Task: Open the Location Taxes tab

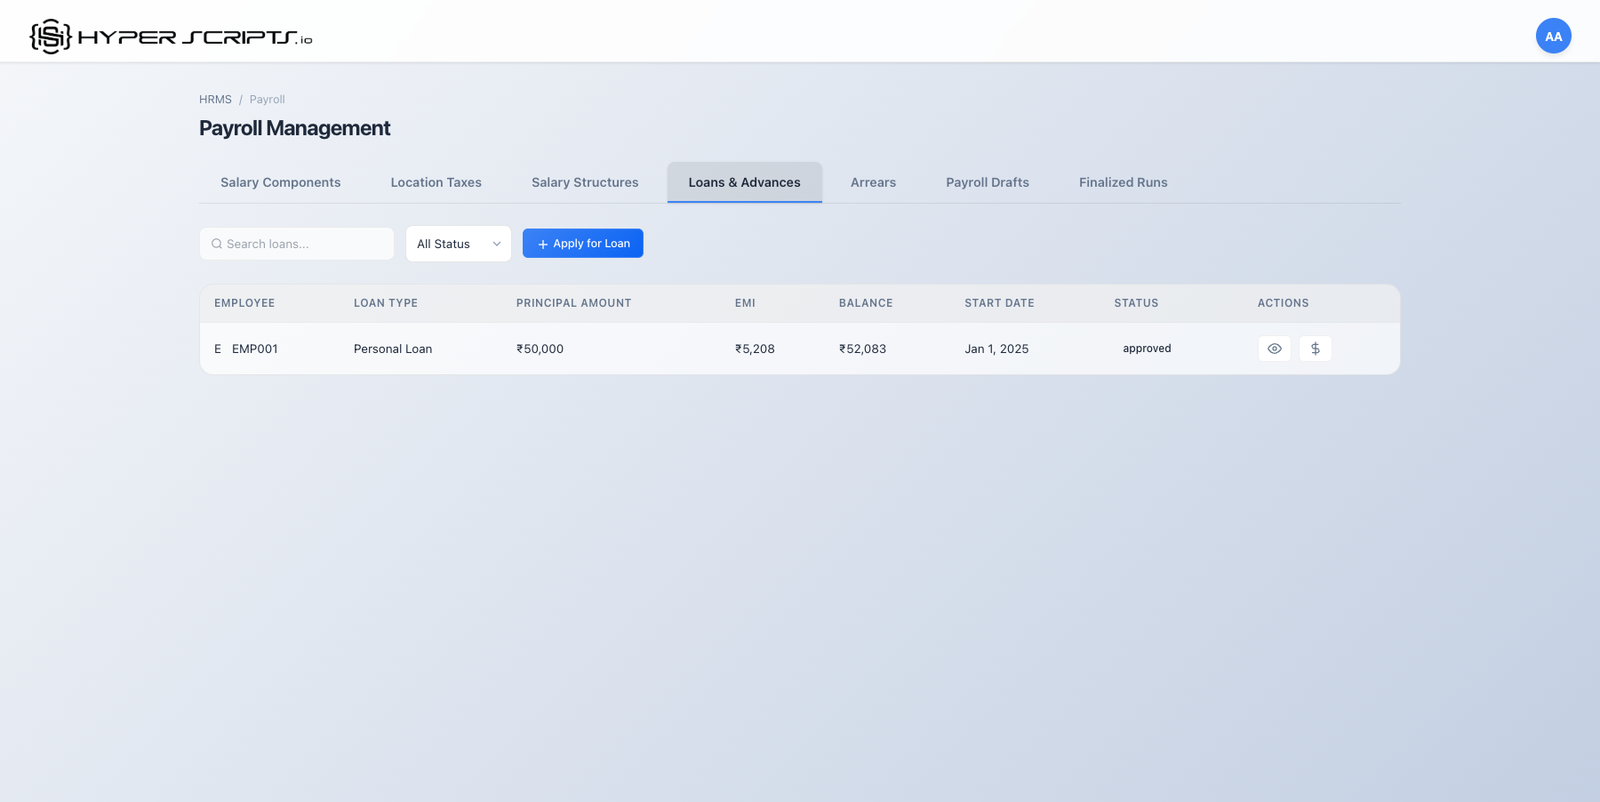Action: [436, 183]
